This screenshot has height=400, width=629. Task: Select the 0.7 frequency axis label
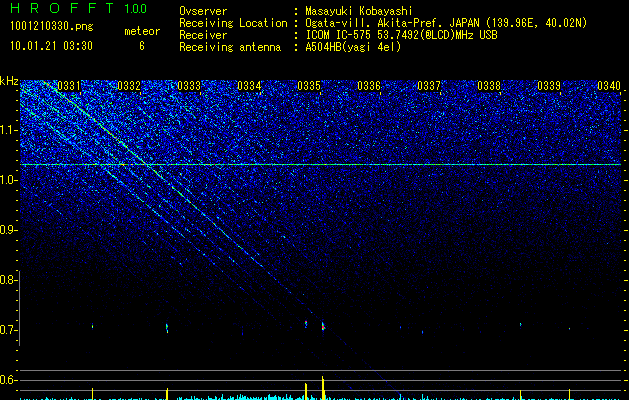[x=8, y=330]
